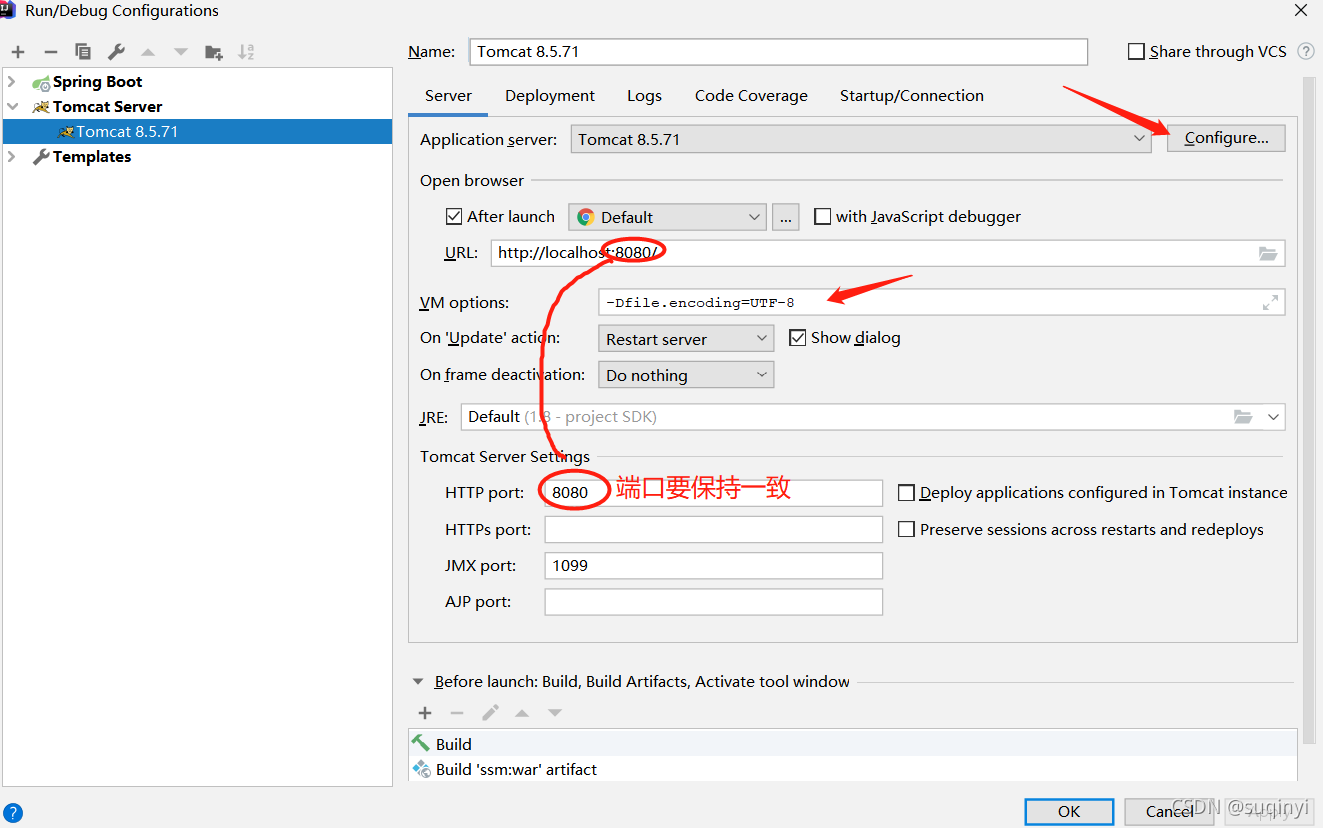Toggle Show dialog checkbox

click(x=798, y=337)
